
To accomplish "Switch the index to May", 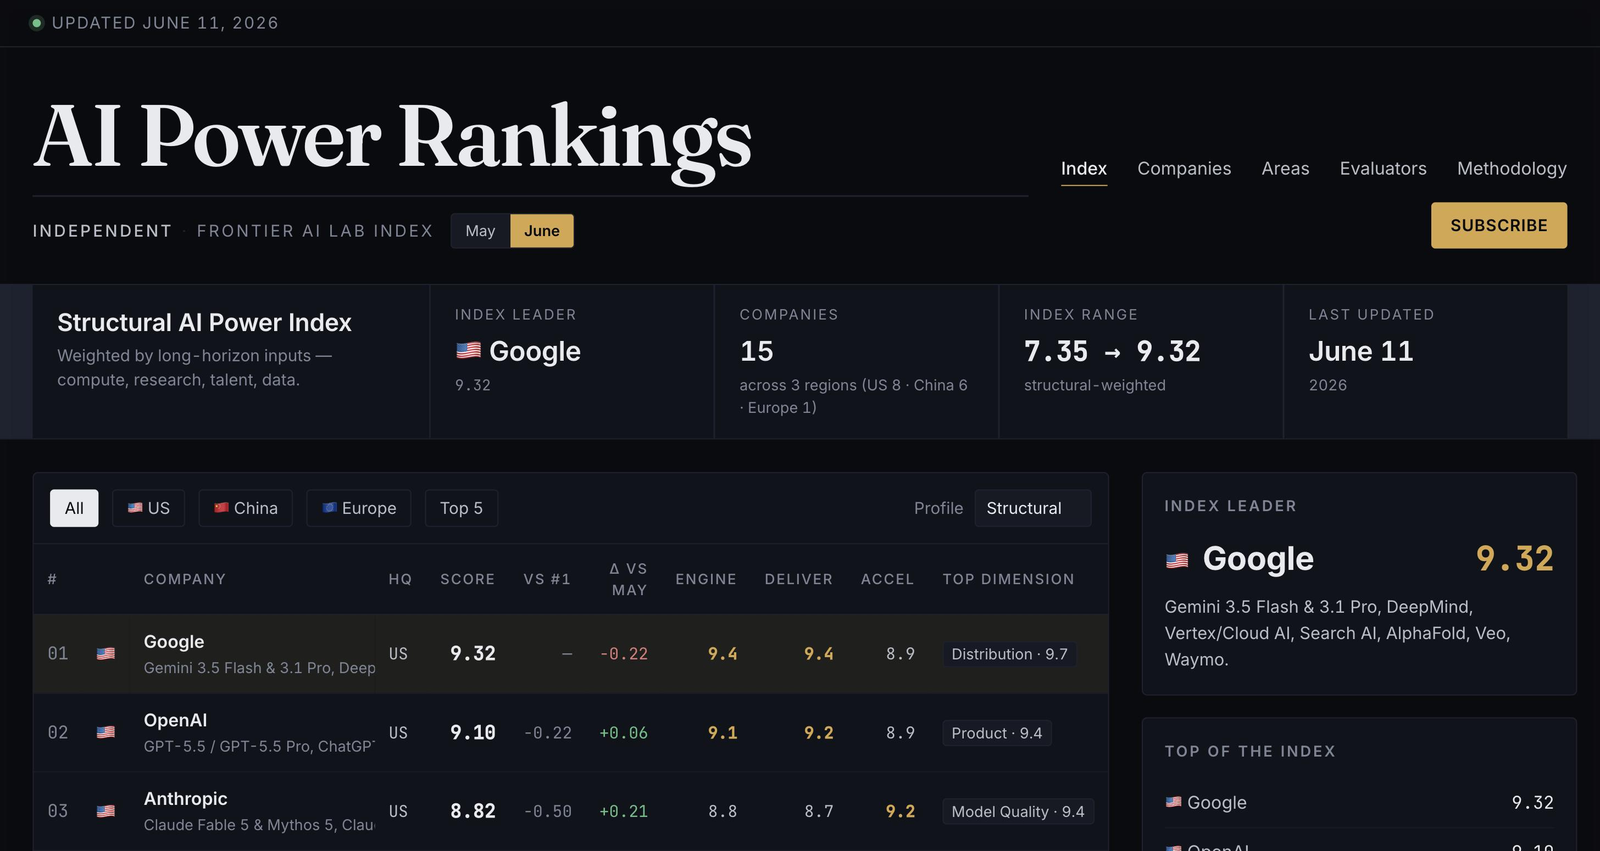I will coord(480,231).
